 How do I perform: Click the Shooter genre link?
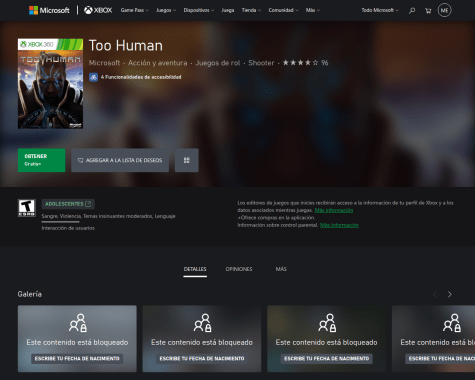pos(261,63)
